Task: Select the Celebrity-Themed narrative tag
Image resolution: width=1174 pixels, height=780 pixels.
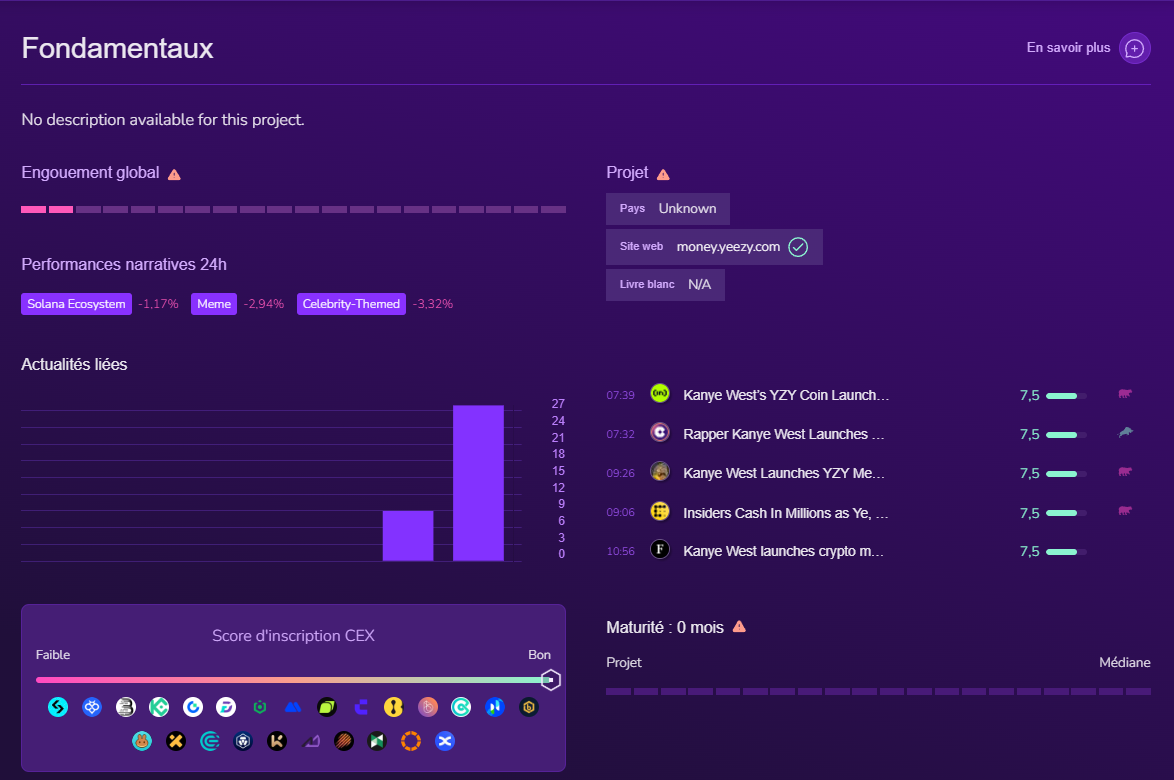Action: (351, 304)
